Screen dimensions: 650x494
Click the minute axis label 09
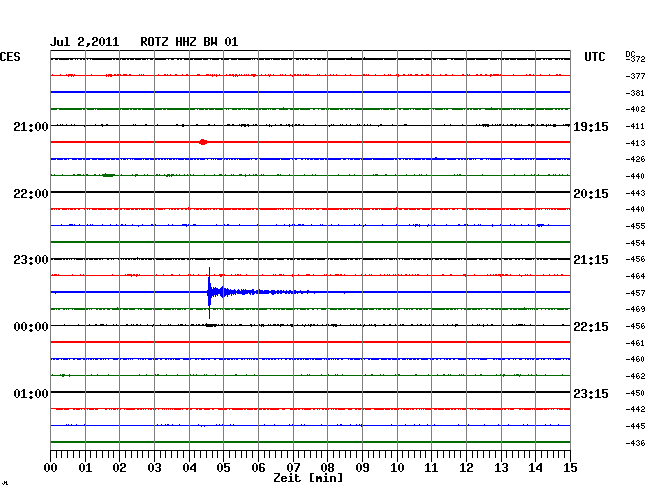(362, 467)
